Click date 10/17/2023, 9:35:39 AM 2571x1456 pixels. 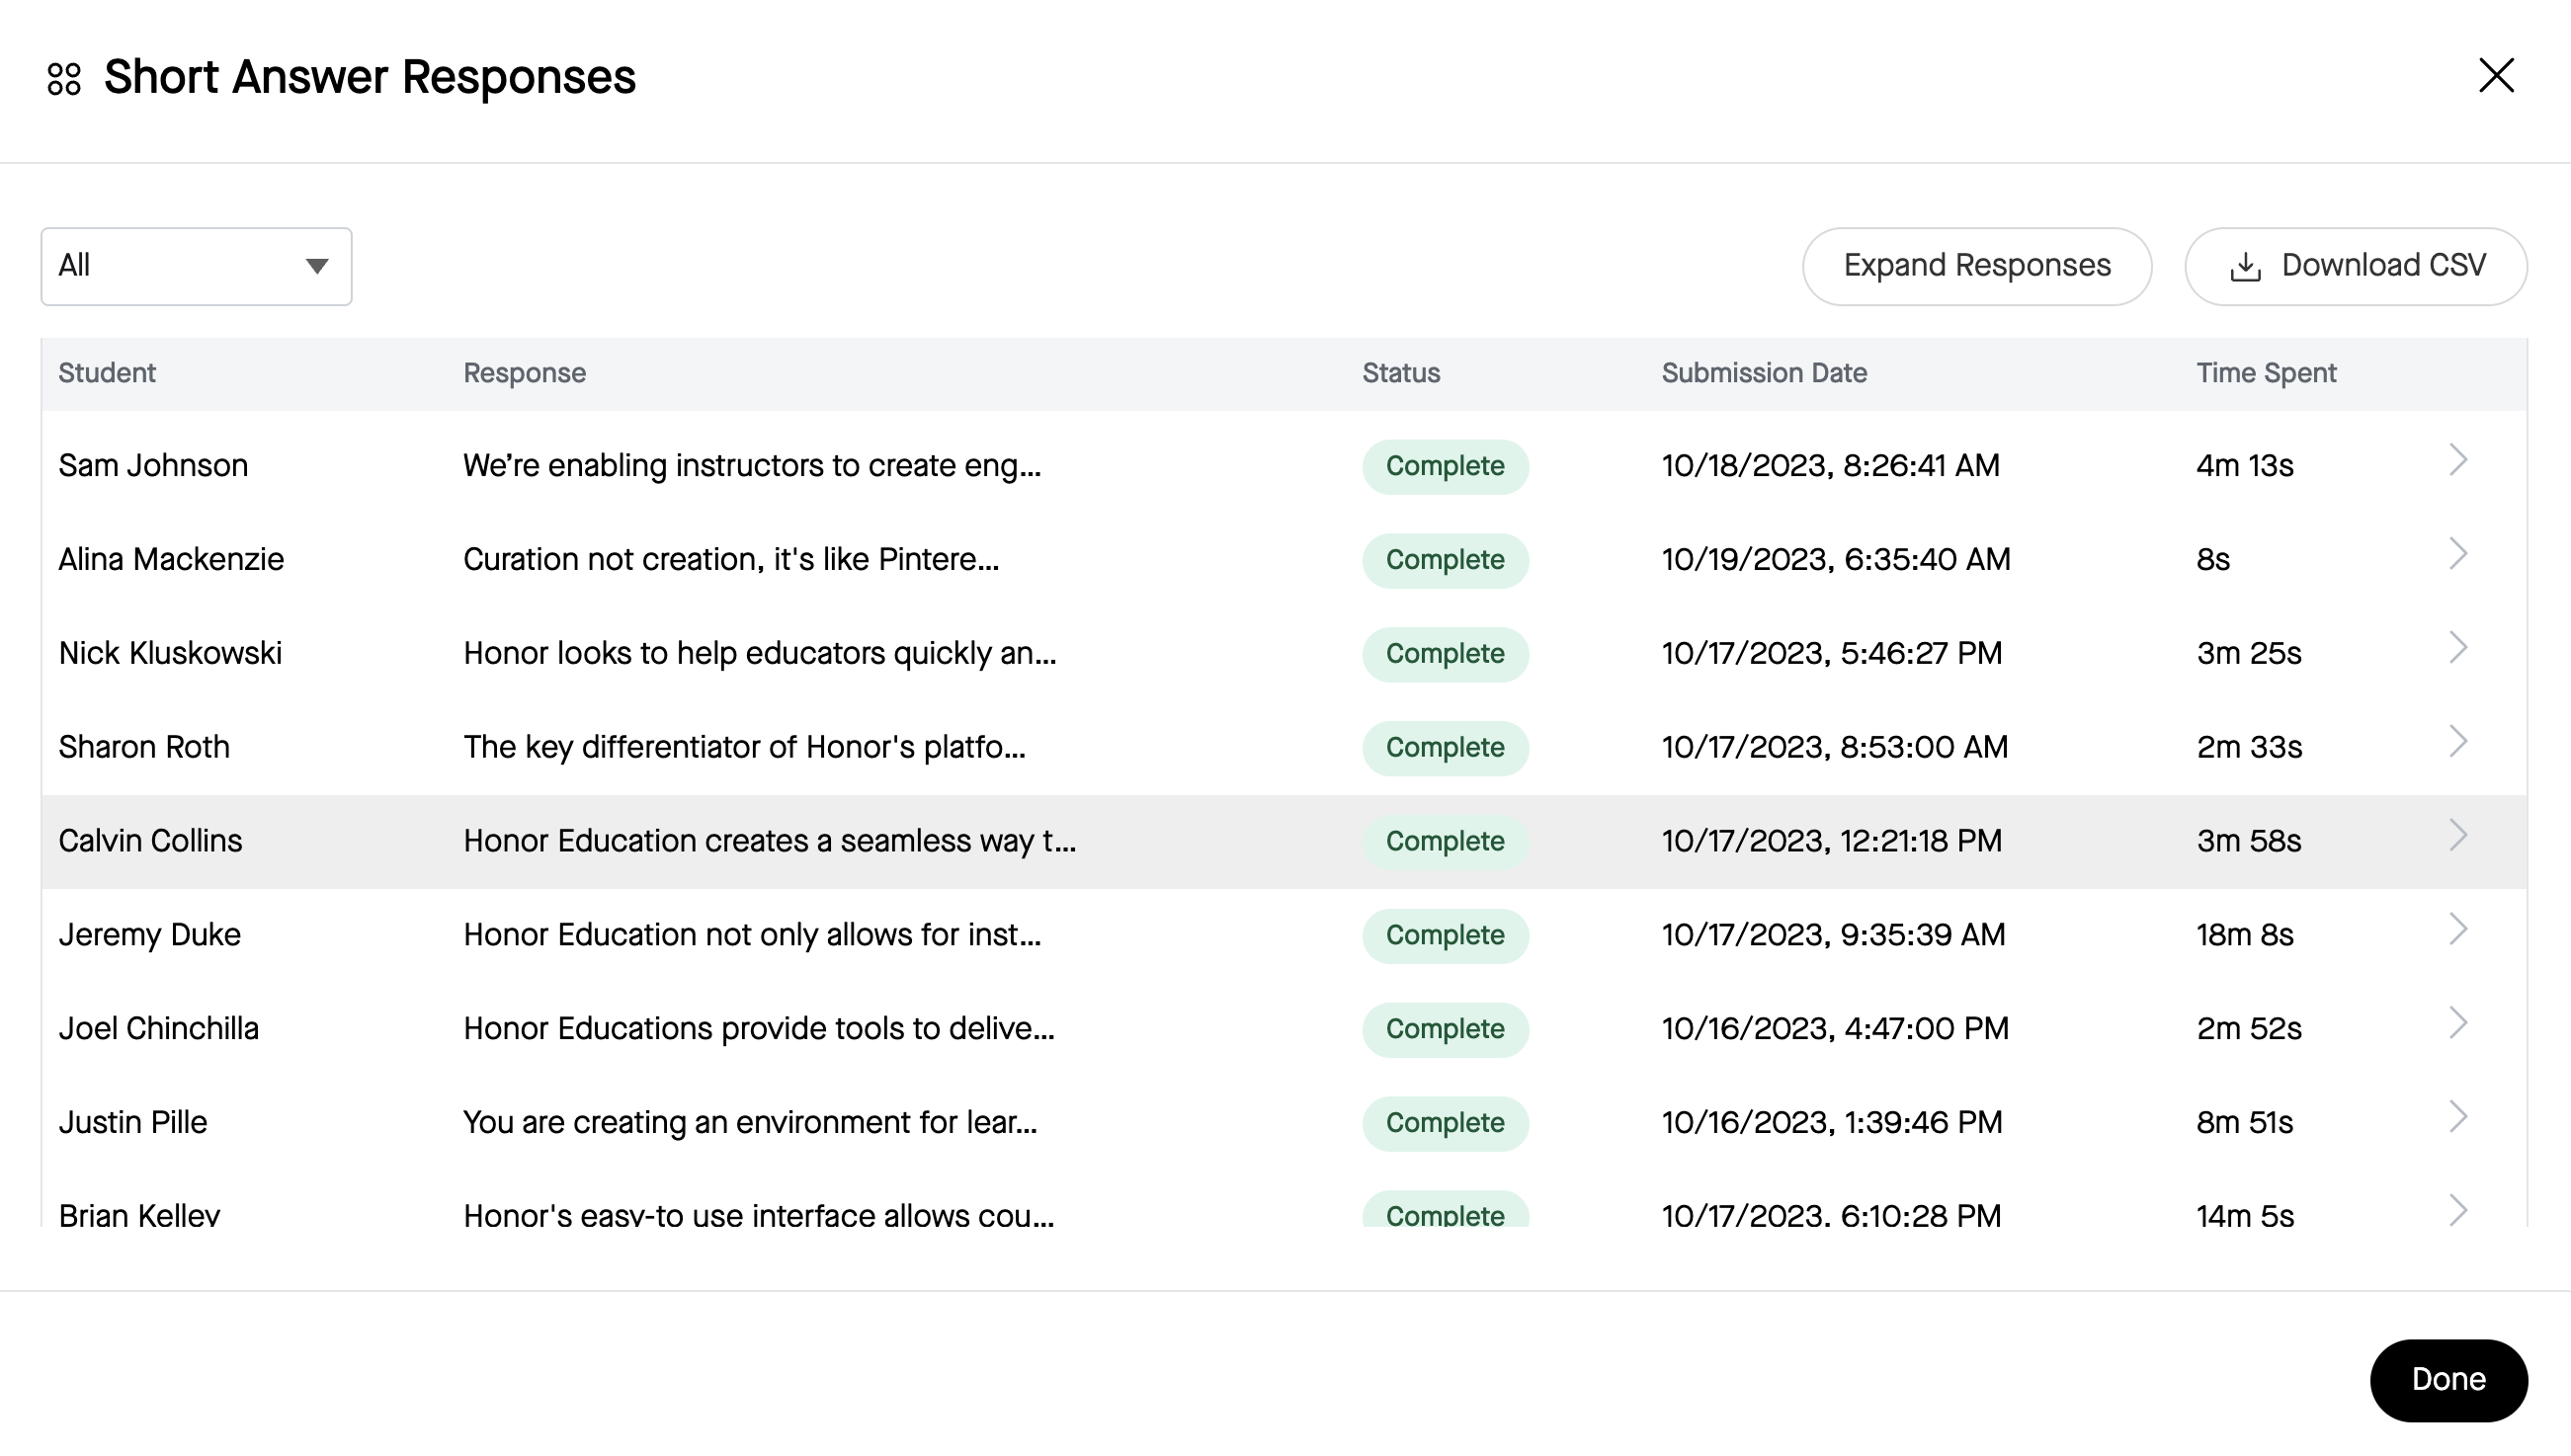(1833, 936)
